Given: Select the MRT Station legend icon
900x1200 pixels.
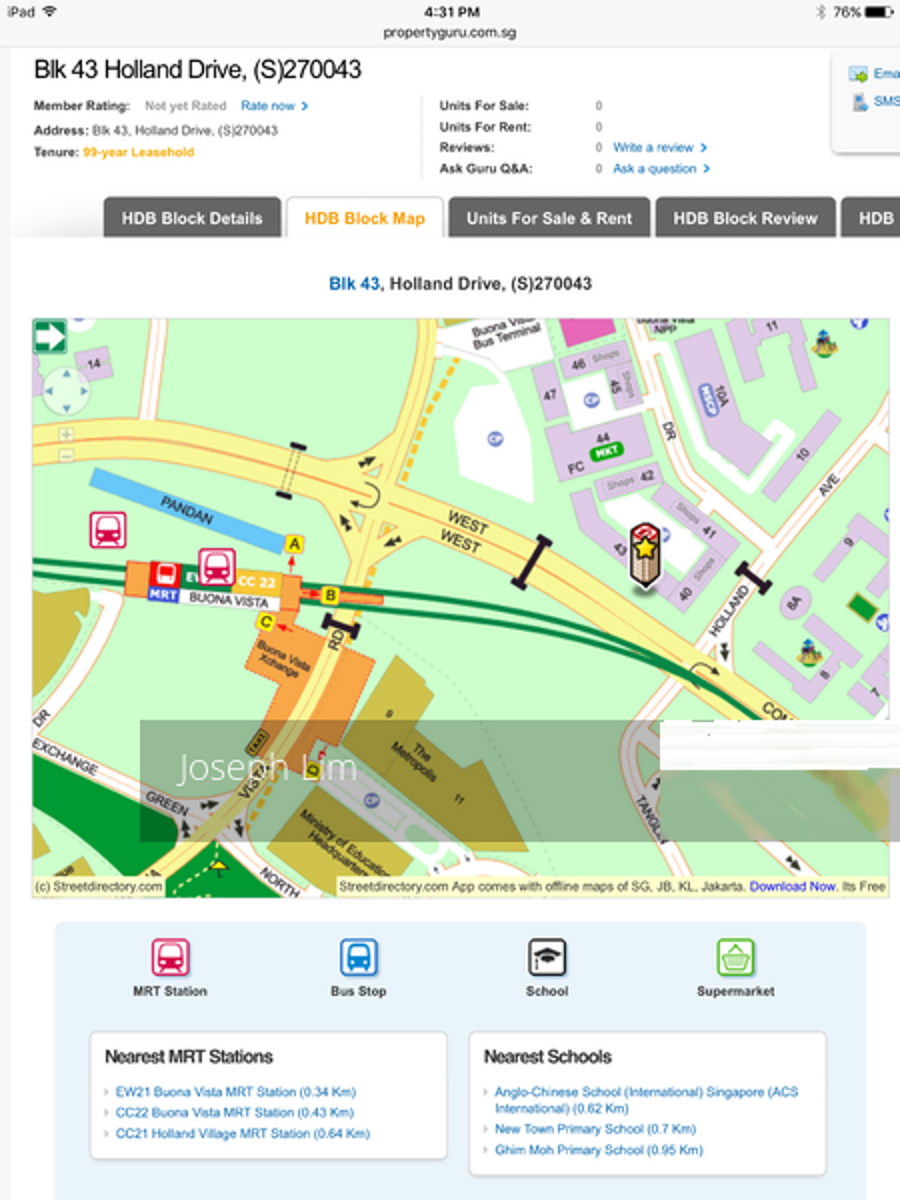Looking at the screenshot, I should (x=170, y=958).
